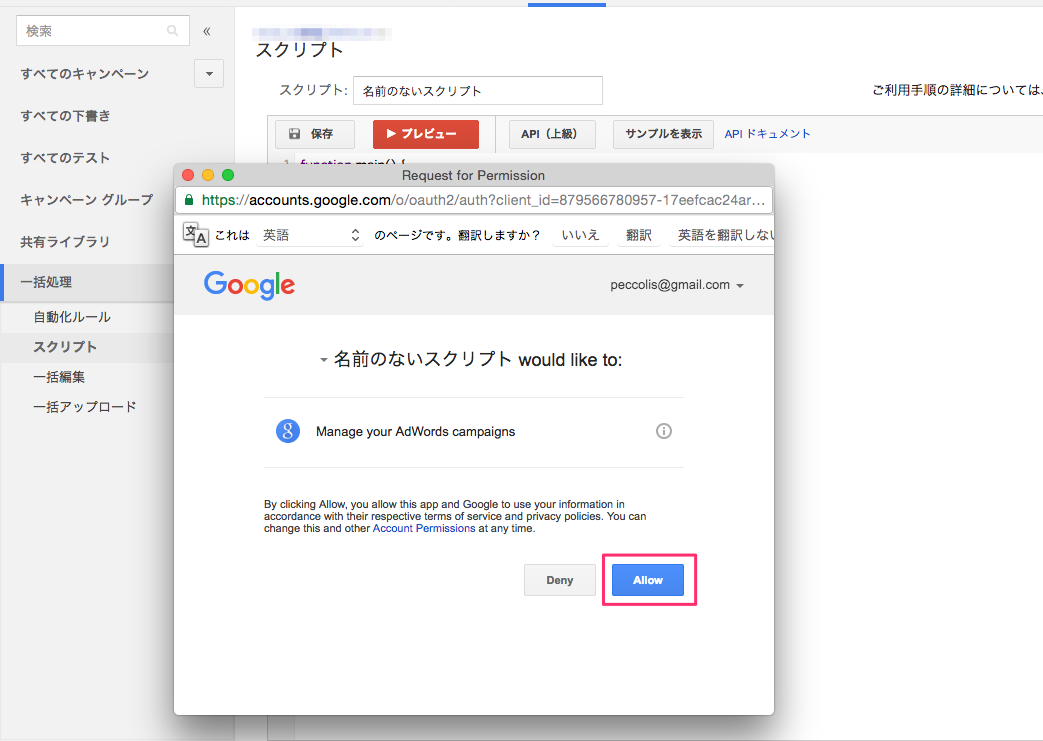
Task: Click the green lock icon in URL bar
Action: (189, 200)
